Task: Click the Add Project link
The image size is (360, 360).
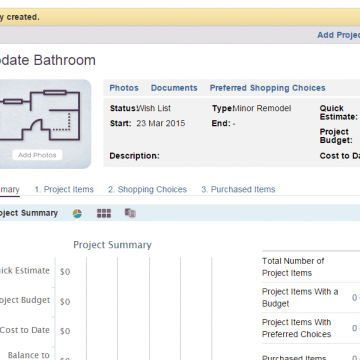Action: click(x=339, y=35)
